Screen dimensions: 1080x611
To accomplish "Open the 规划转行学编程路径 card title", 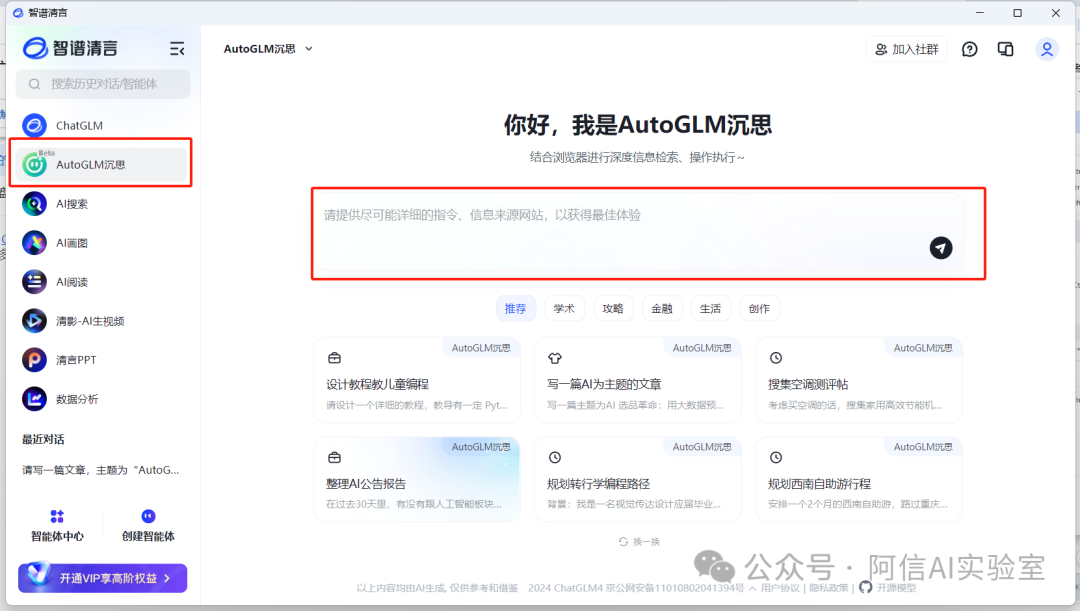I will coord(599,484).
